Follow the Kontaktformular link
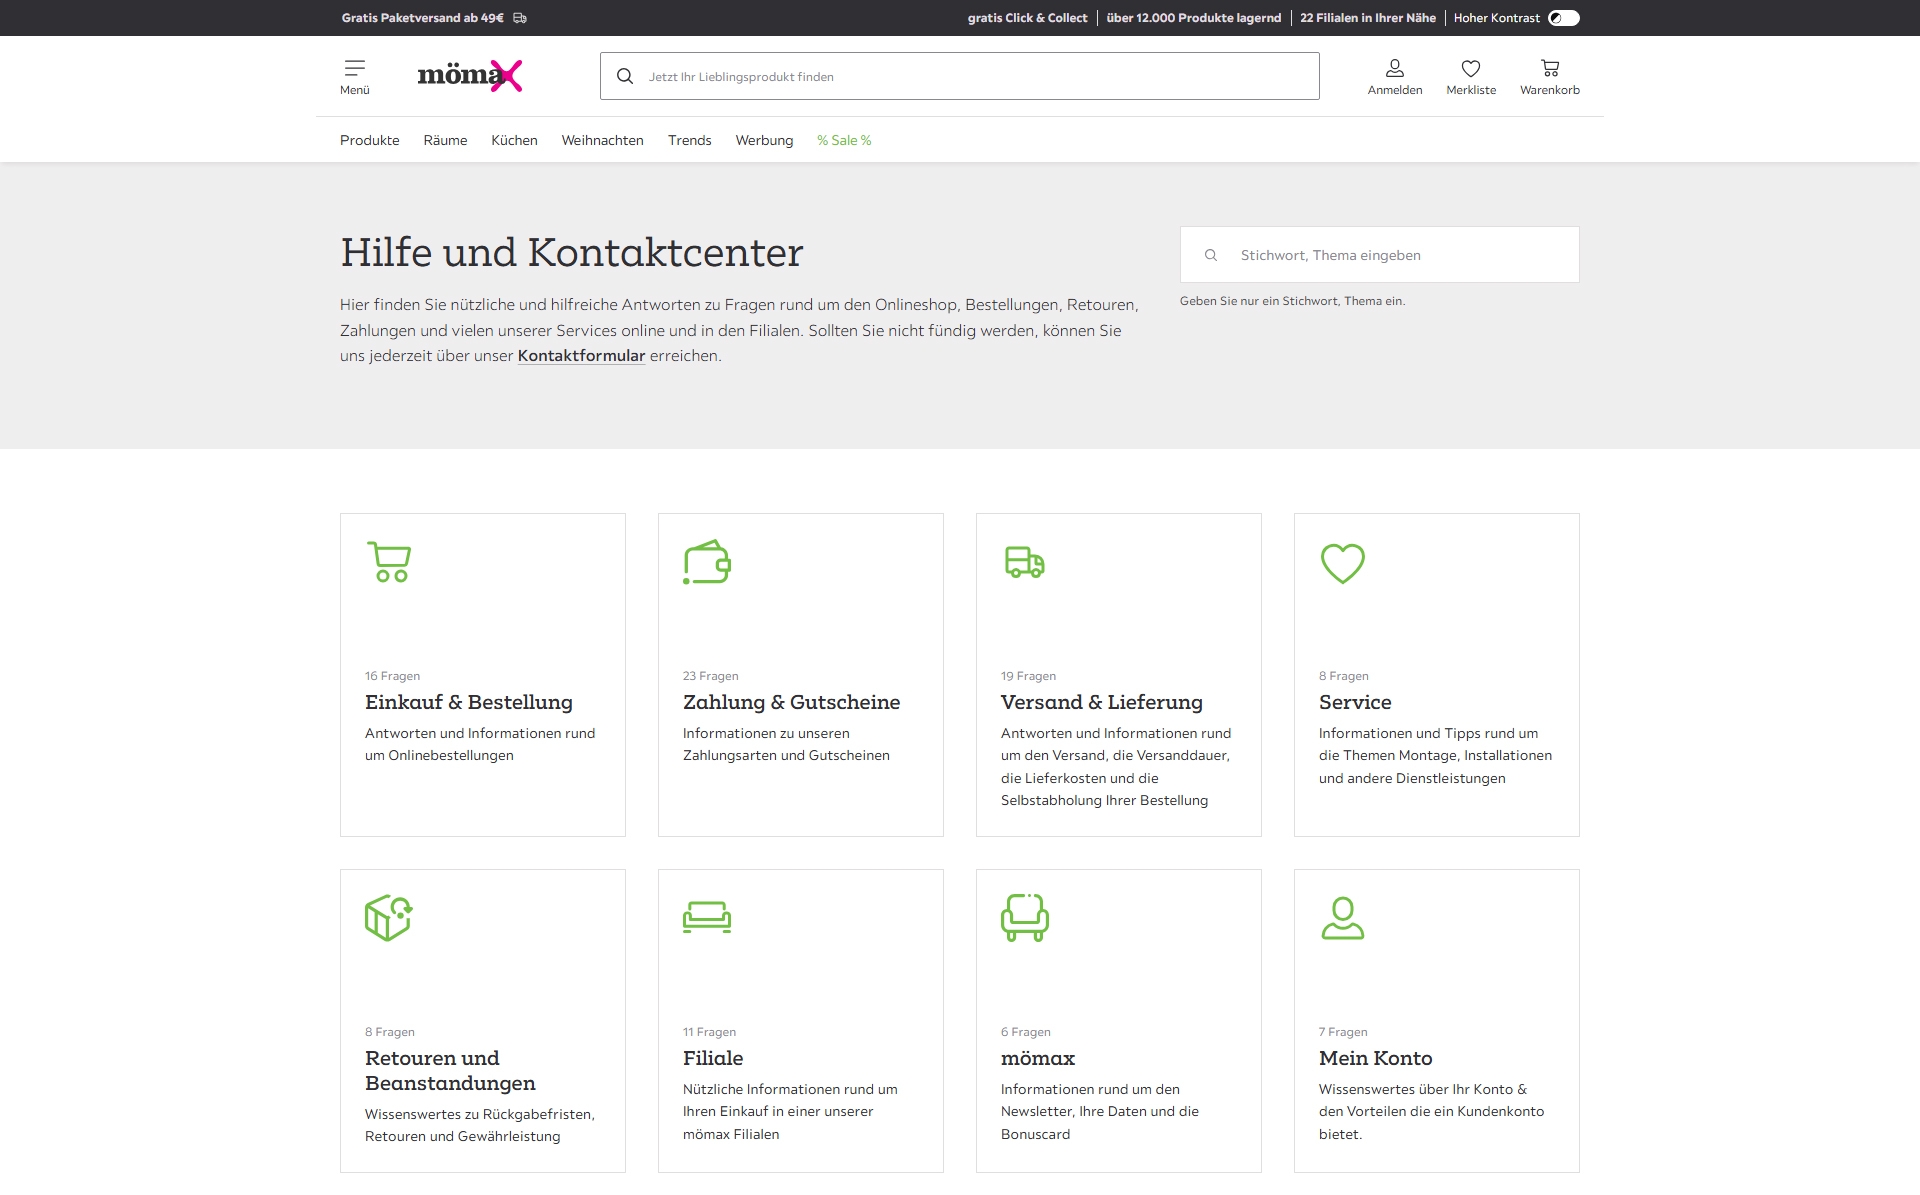The height and width of the screenshot is (1195, 1920). click(x=581, y=356)
